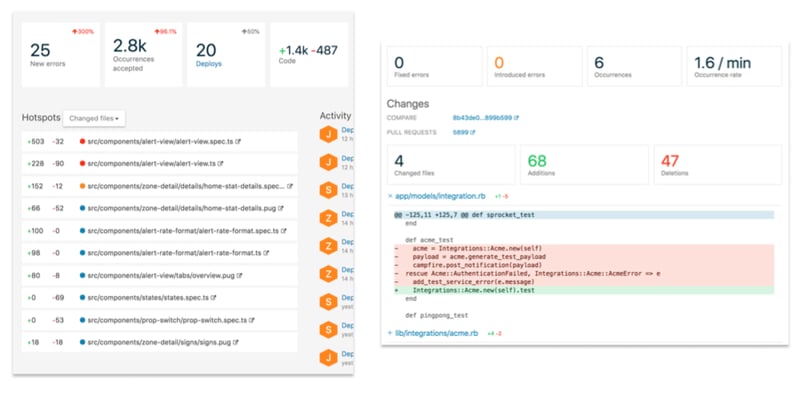This screenshot has height=396, width=800.
Task: Open lib/integrations/acme.rb file name
Action: (x=437, y=333)
